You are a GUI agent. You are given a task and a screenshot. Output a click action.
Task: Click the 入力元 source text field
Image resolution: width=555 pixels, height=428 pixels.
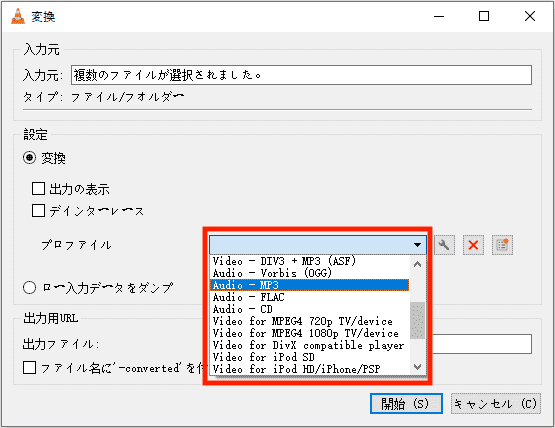coord(301,75)
